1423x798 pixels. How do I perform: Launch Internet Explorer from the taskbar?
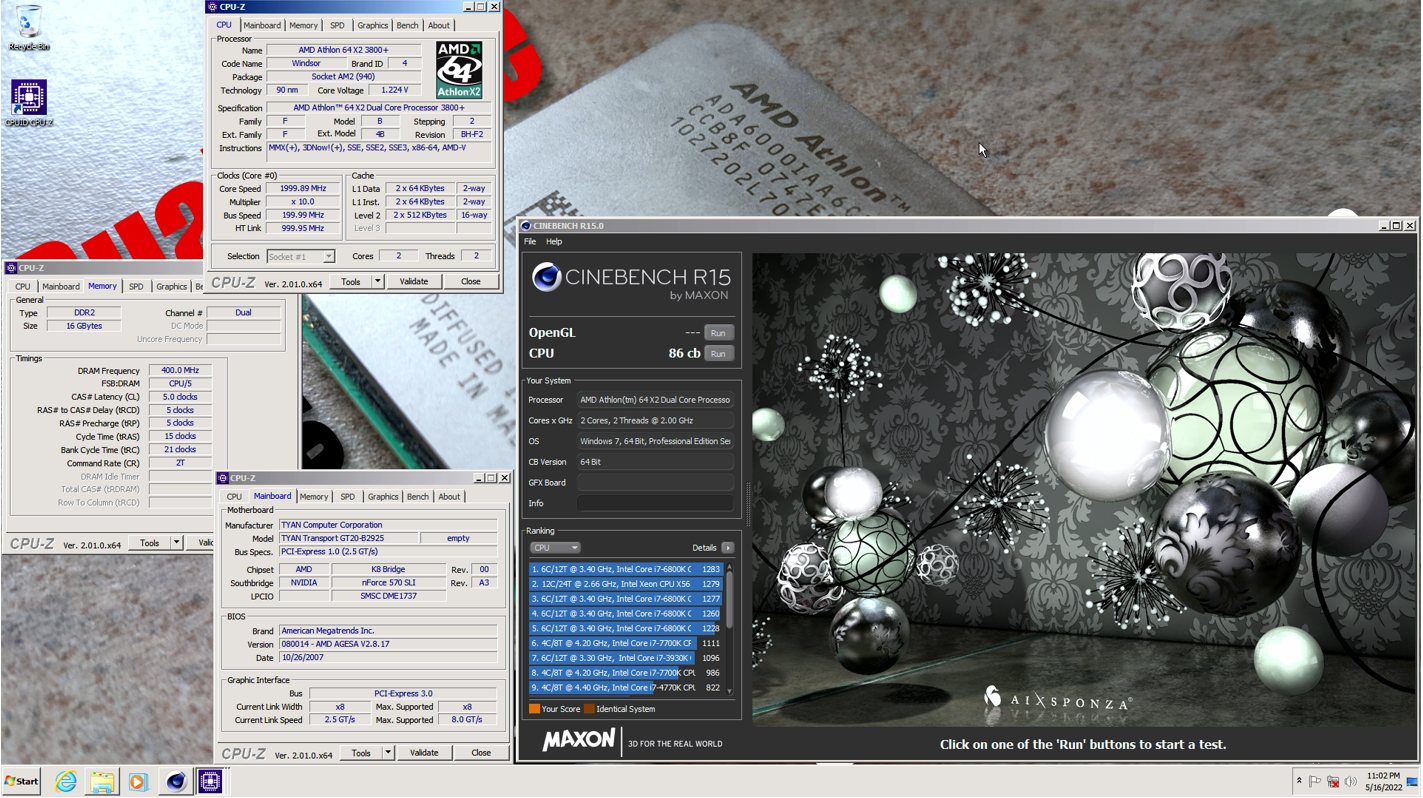(66, 782)
